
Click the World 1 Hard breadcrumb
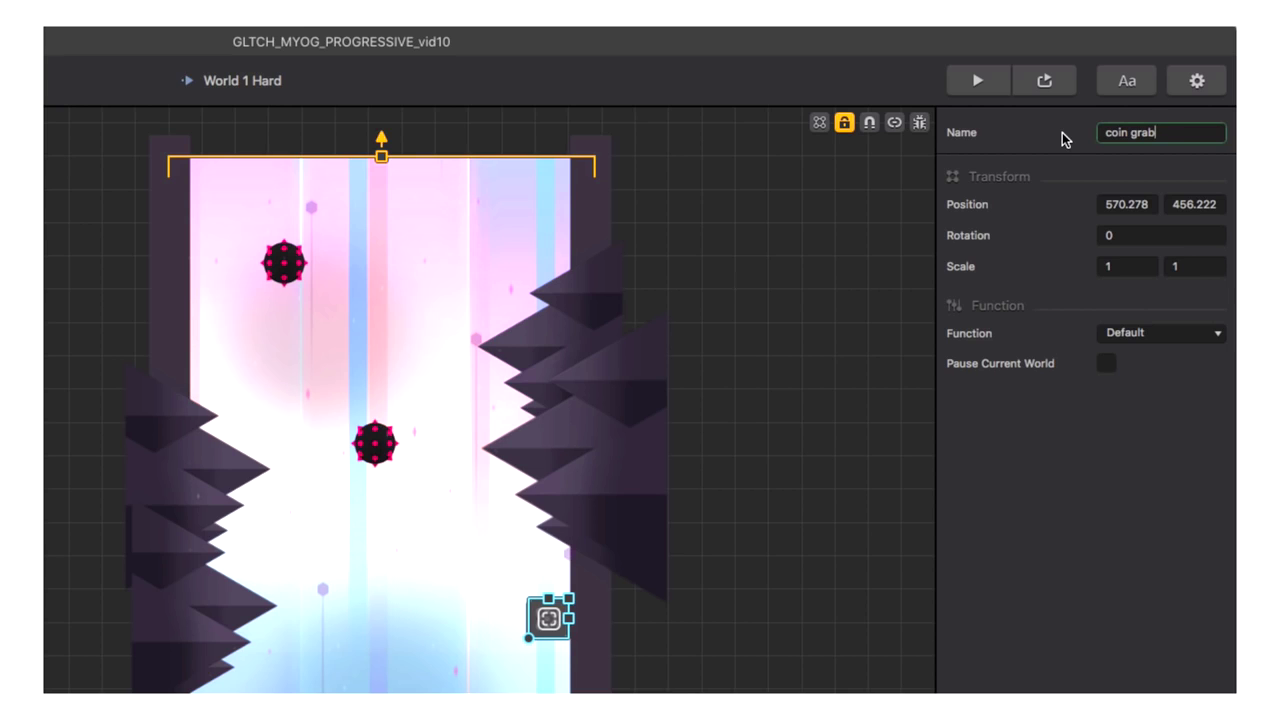242,81
